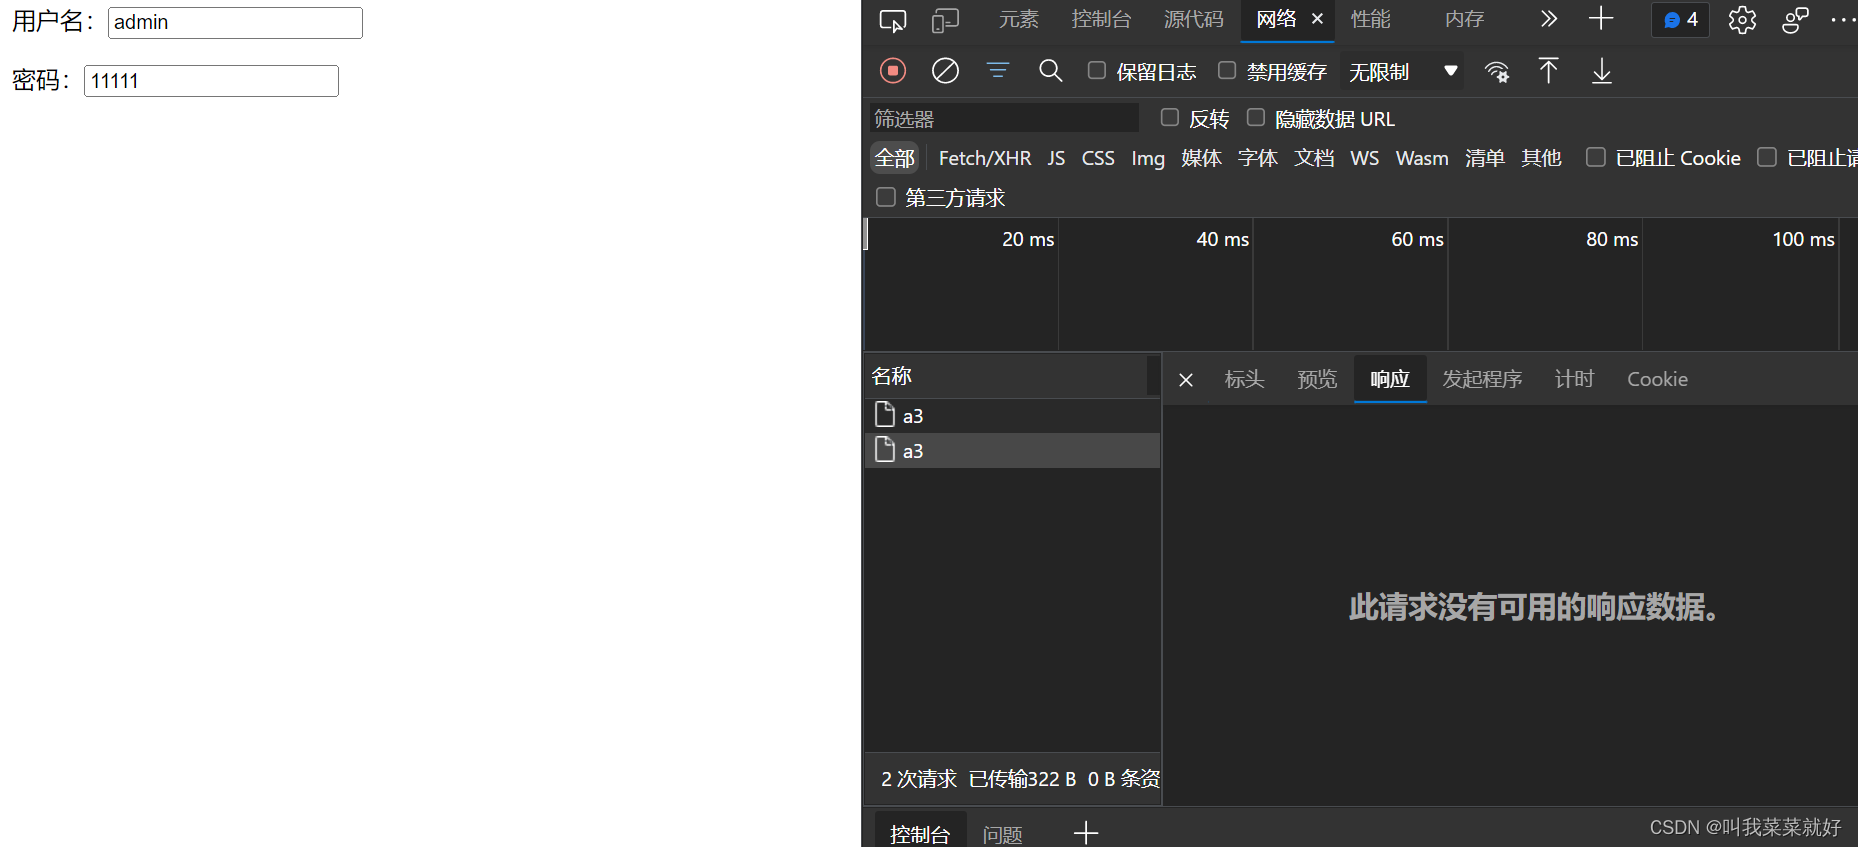Enable Disable cache checkbox
The image size is (1858, 847).
(1227, 71)
